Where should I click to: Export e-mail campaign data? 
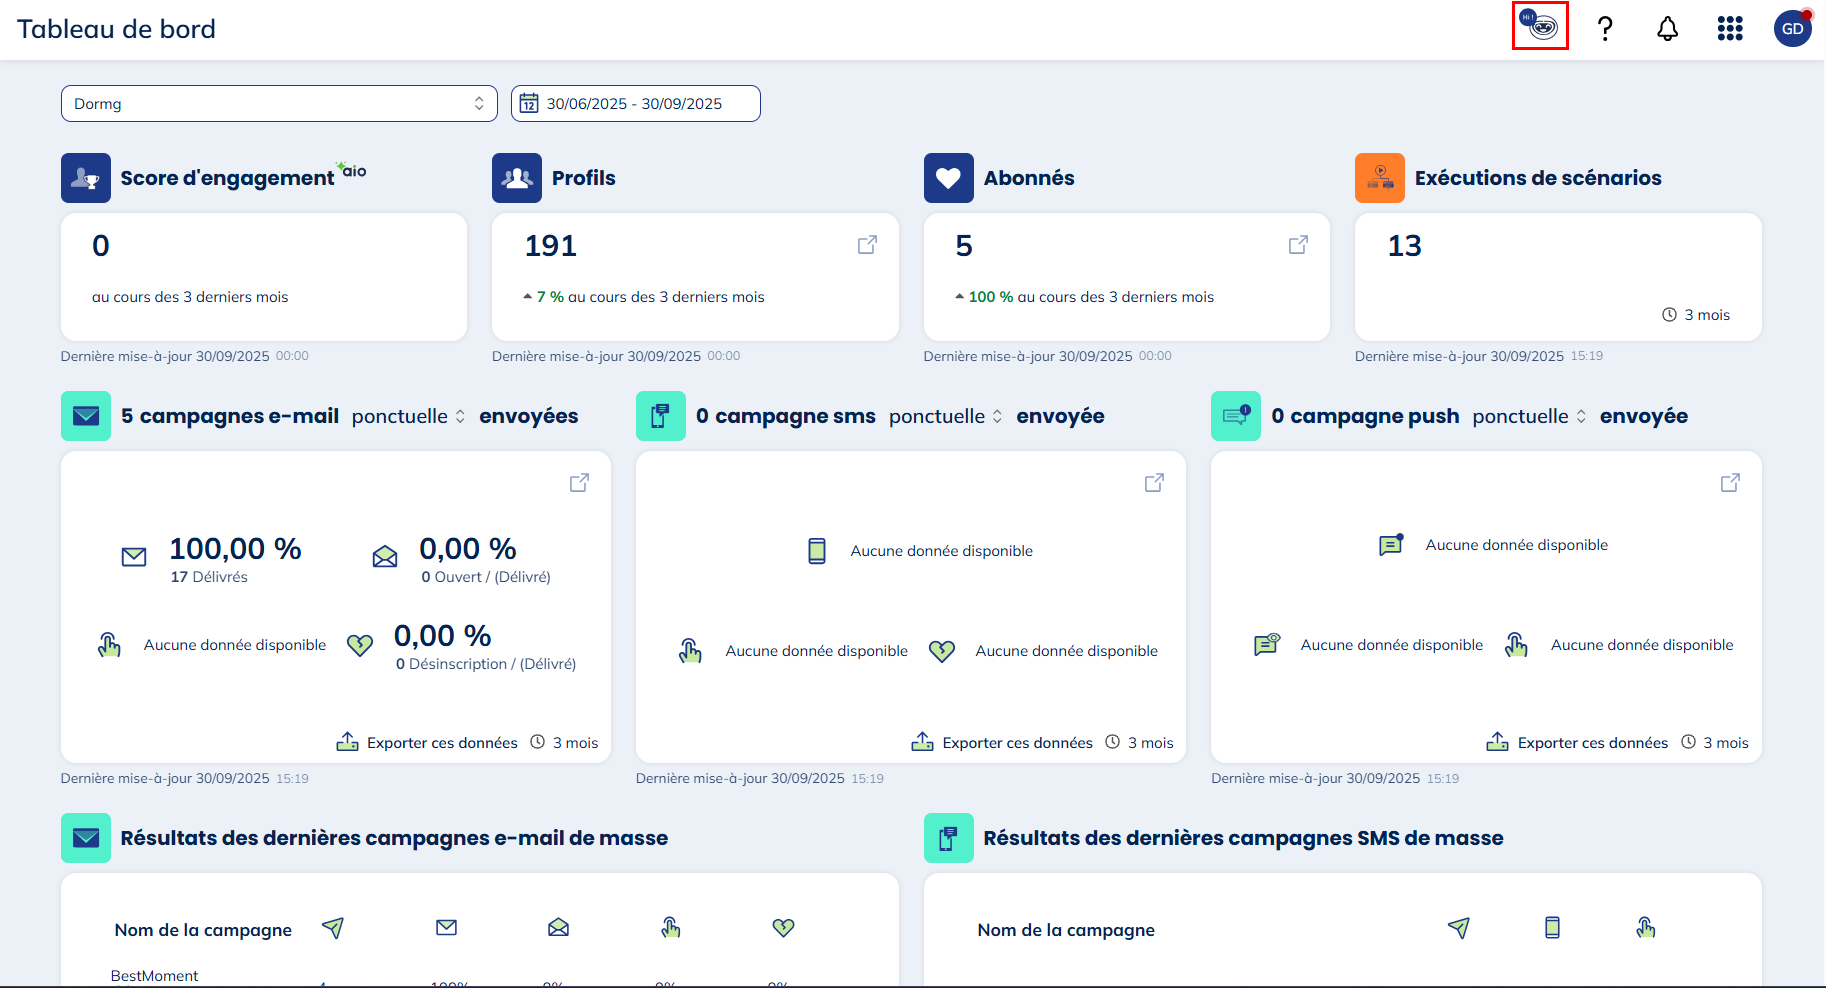(428, 742)
